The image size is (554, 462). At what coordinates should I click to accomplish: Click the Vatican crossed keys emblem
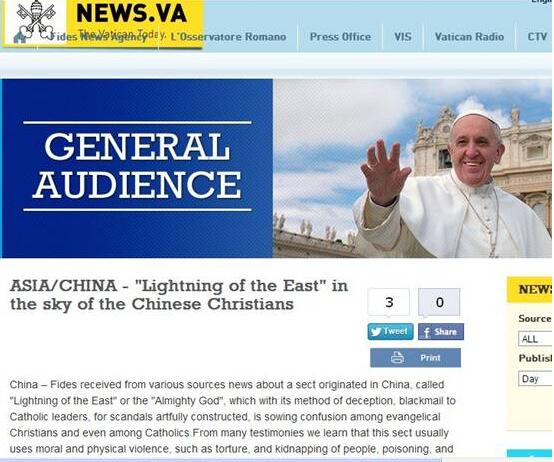point(36,20)
